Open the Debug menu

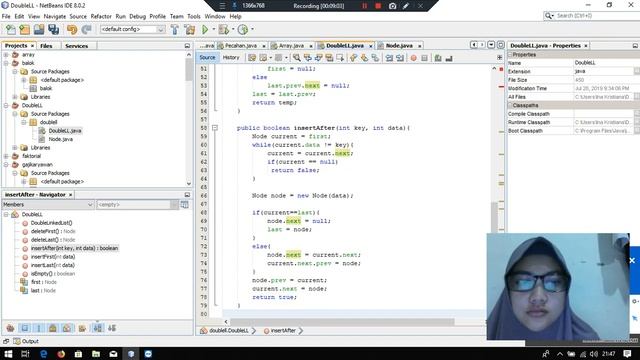[x=138, y=16]
